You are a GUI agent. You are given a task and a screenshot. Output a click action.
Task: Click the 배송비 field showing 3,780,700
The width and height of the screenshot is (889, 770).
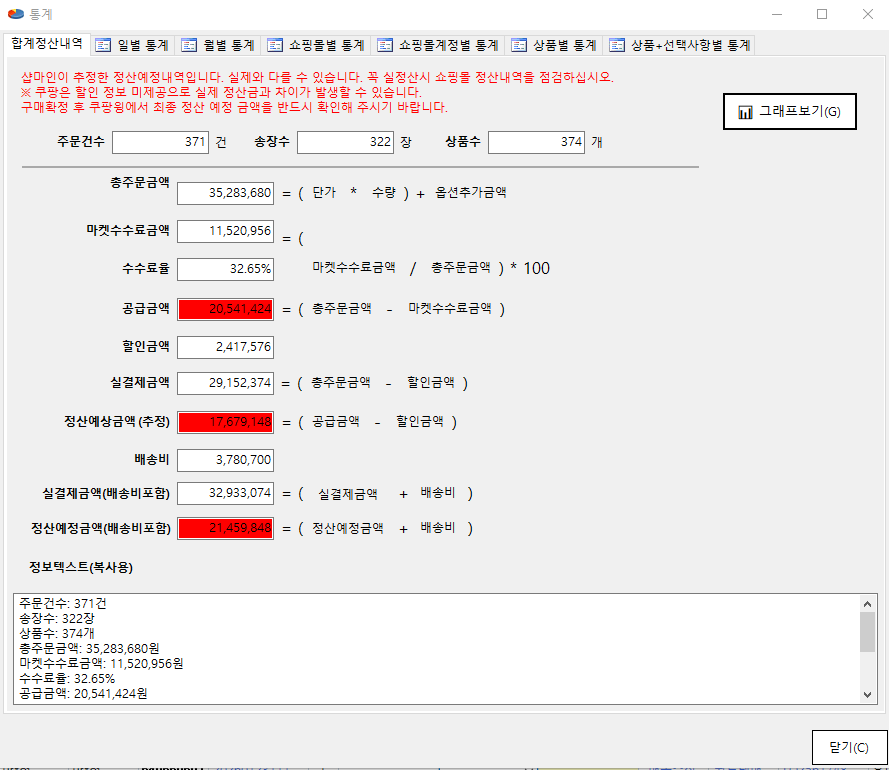[x=225, y=460]
